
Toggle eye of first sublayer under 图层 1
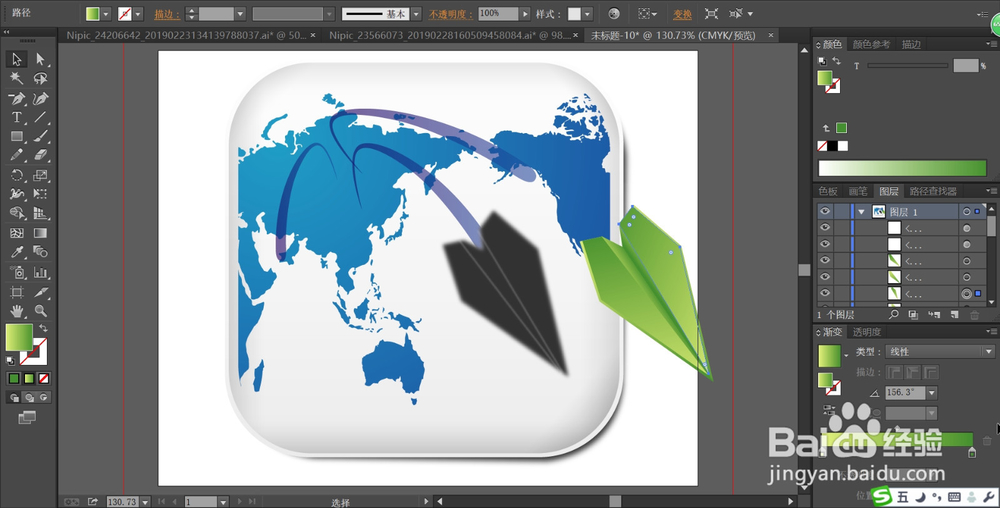click(x=825, y=228)
